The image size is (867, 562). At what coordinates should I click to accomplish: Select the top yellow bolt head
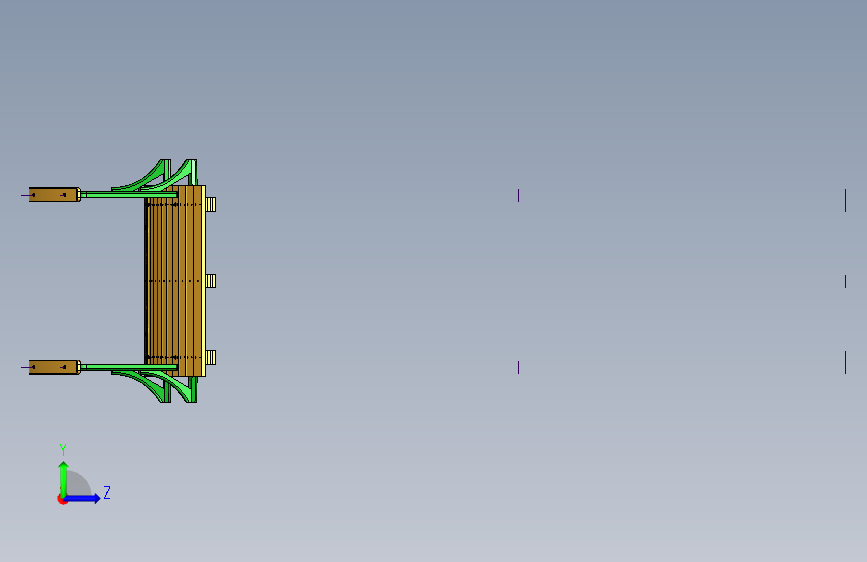(211, 205)
